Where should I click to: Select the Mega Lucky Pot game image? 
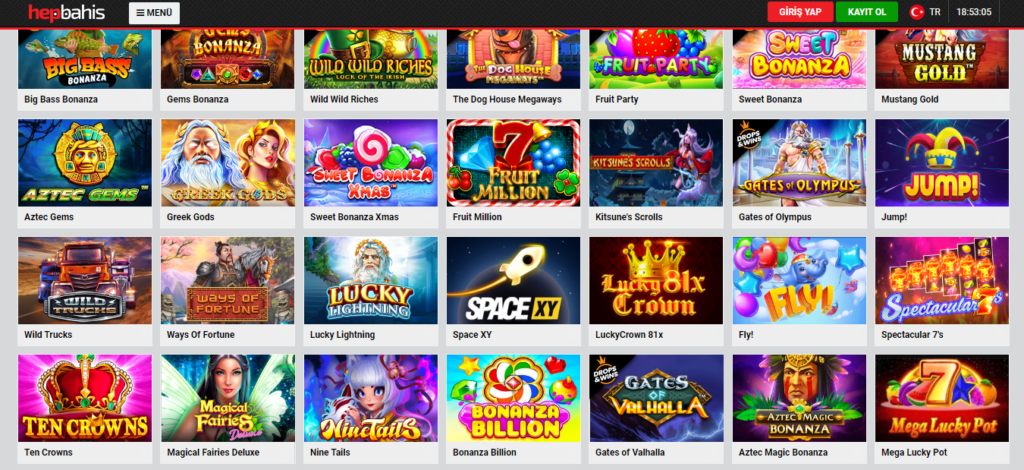pos(942,398)
